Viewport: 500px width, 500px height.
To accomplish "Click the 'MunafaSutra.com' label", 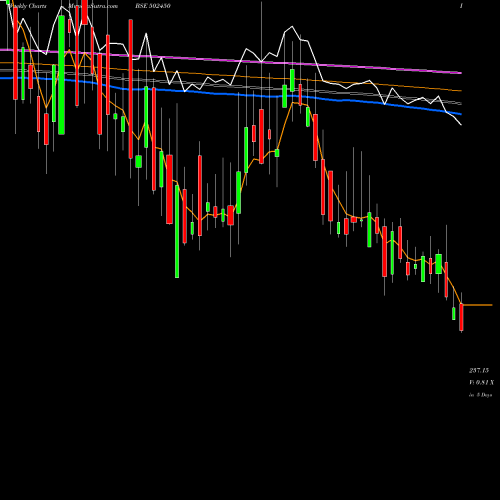I will pos(93,6).
